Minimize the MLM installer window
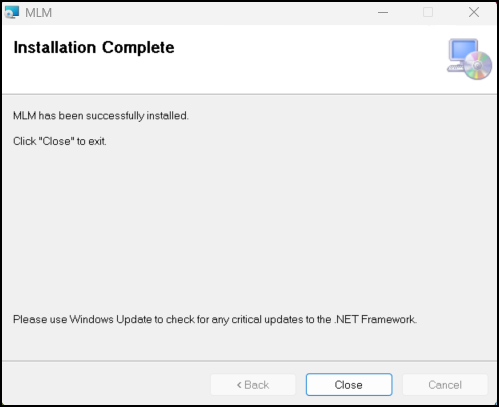This screenshot has height=407, width=499. (x=383, y=13)
